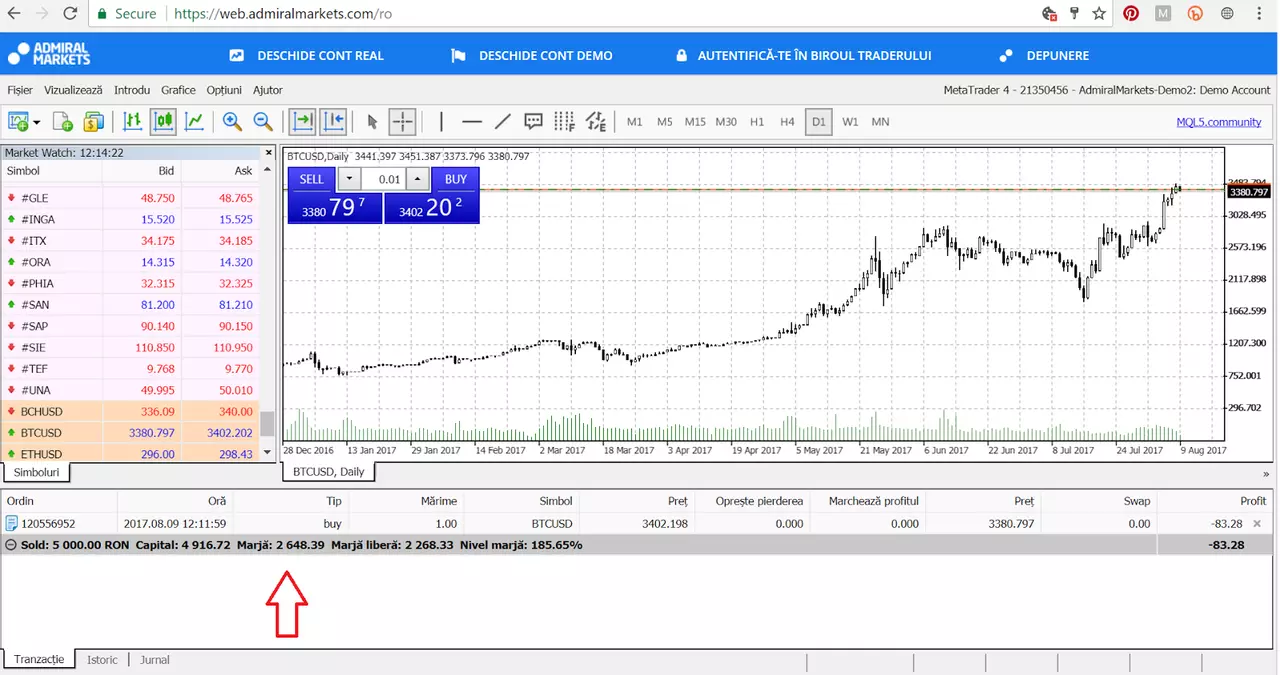Collapse the Sold balance summary row
This screenshot has height=675, width=1280.
point(11,545)
